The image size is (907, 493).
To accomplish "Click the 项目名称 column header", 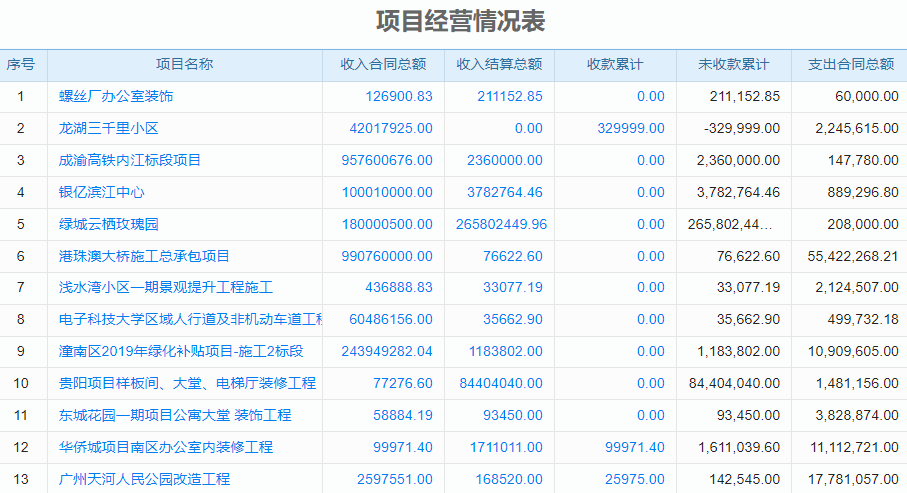I will coord(184,64).
